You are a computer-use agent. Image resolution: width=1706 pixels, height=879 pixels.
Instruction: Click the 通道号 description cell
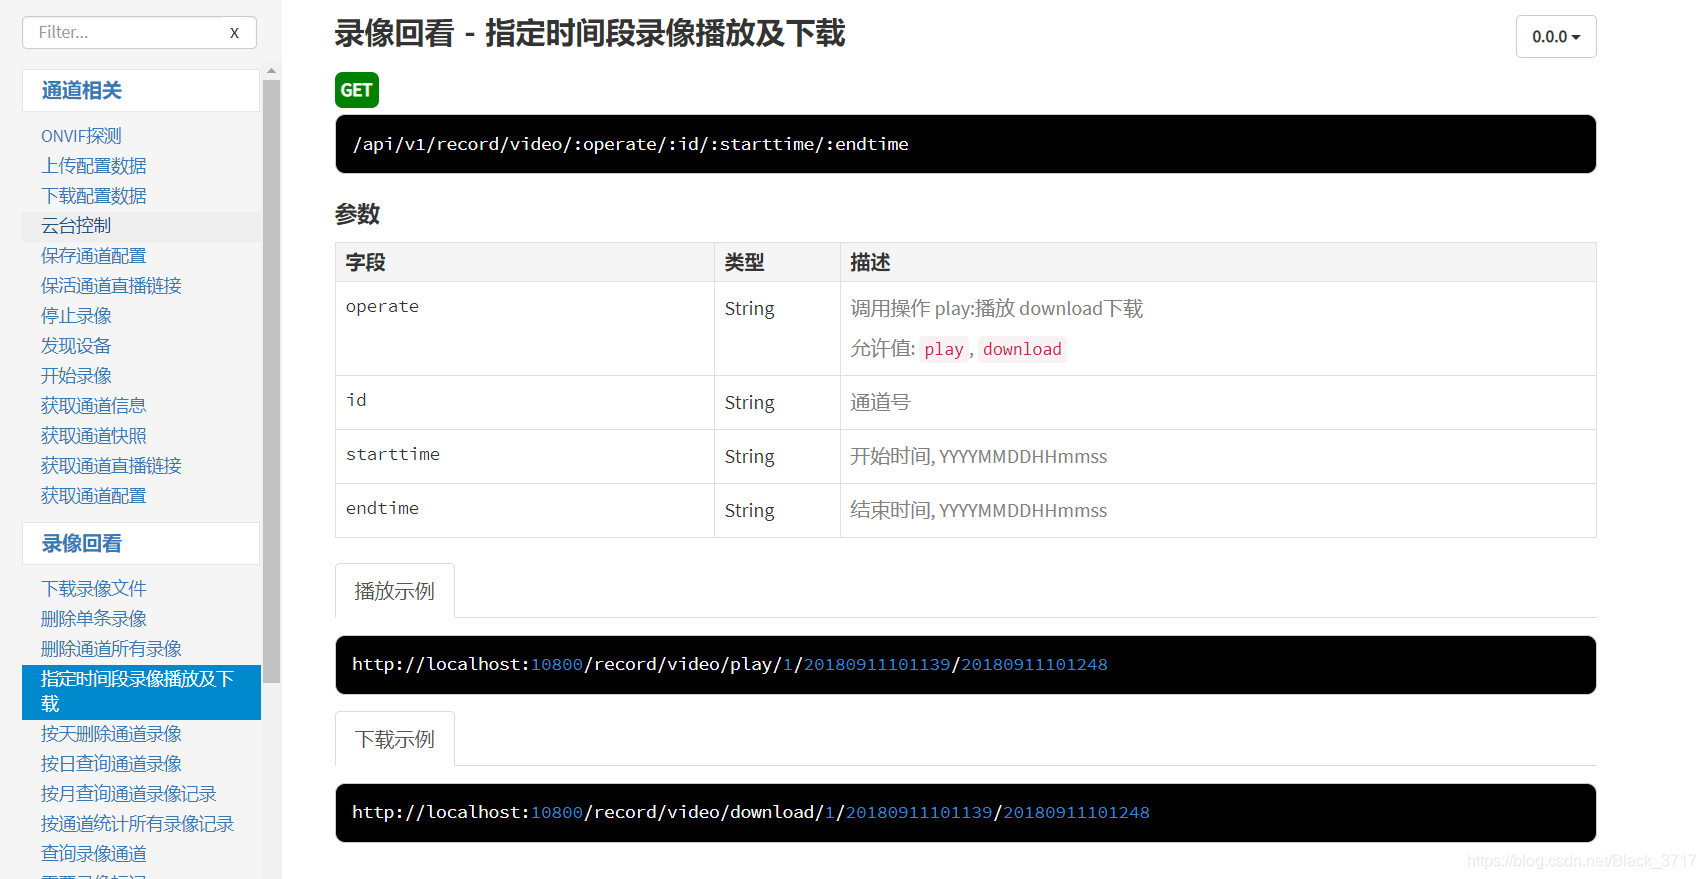coord(1218,403)
